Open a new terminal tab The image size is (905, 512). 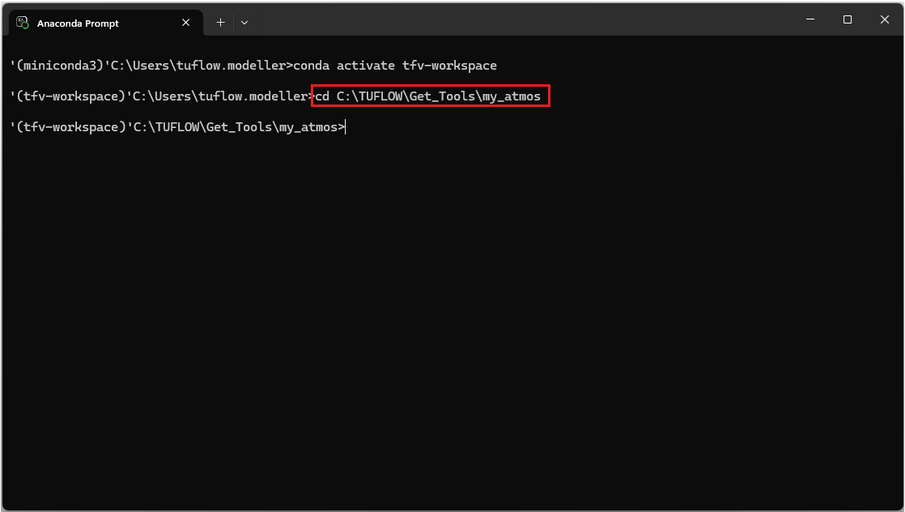[x=220, y=22]
